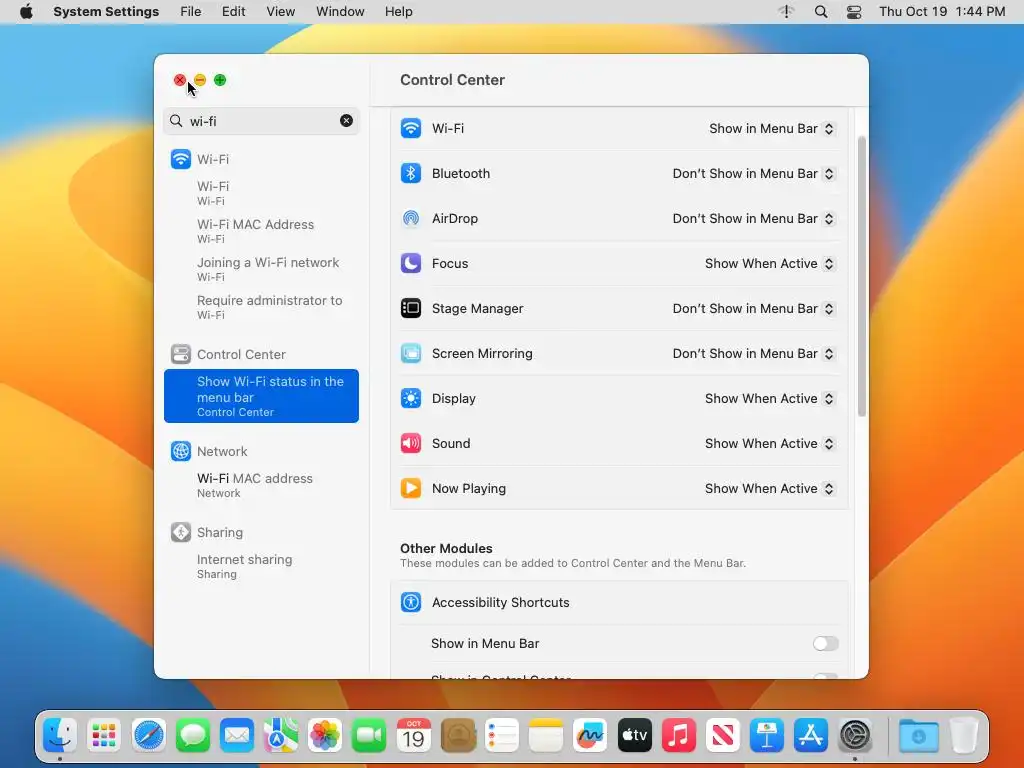
Task: Open Wi-Fi section from sidebar icon
Action: click(x=181, y=159)
